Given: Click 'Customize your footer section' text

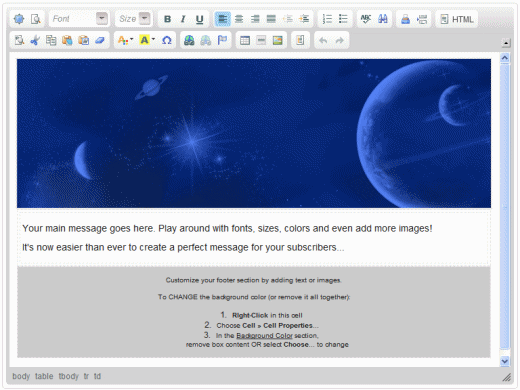Looking at the screenshot, I should [x=253, y=280].
